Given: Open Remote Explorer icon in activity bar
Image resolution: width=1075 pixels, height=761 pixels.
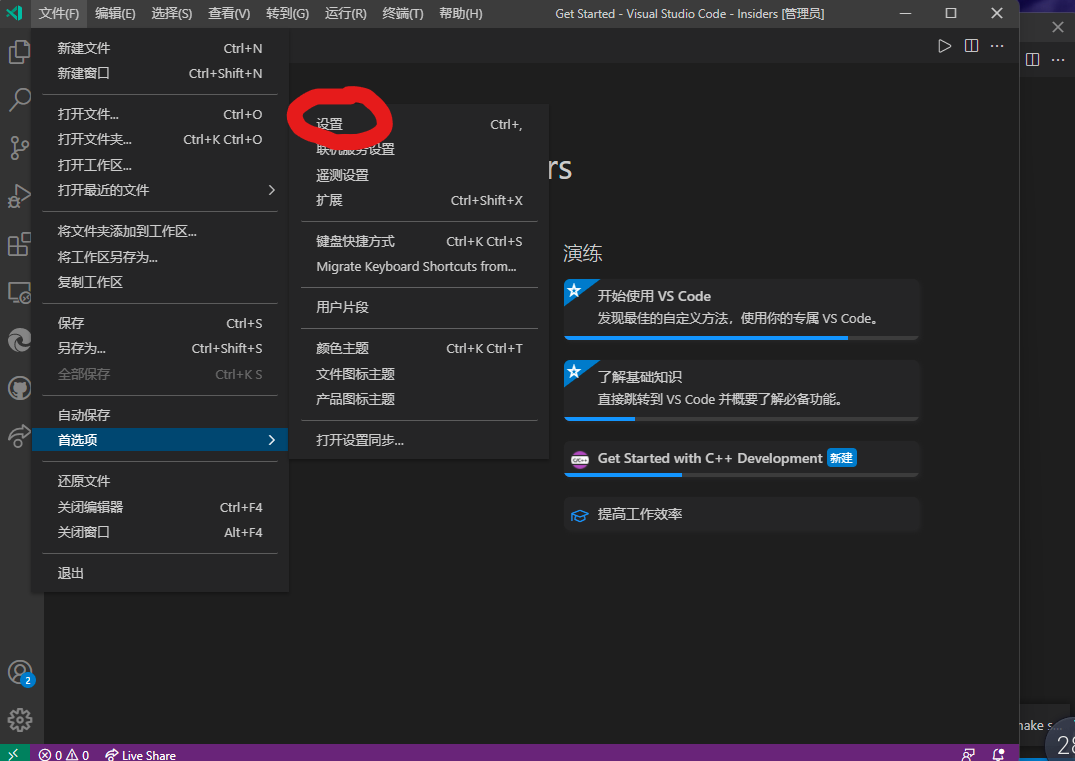Looking at the screenshot, I should pos(19,293).
